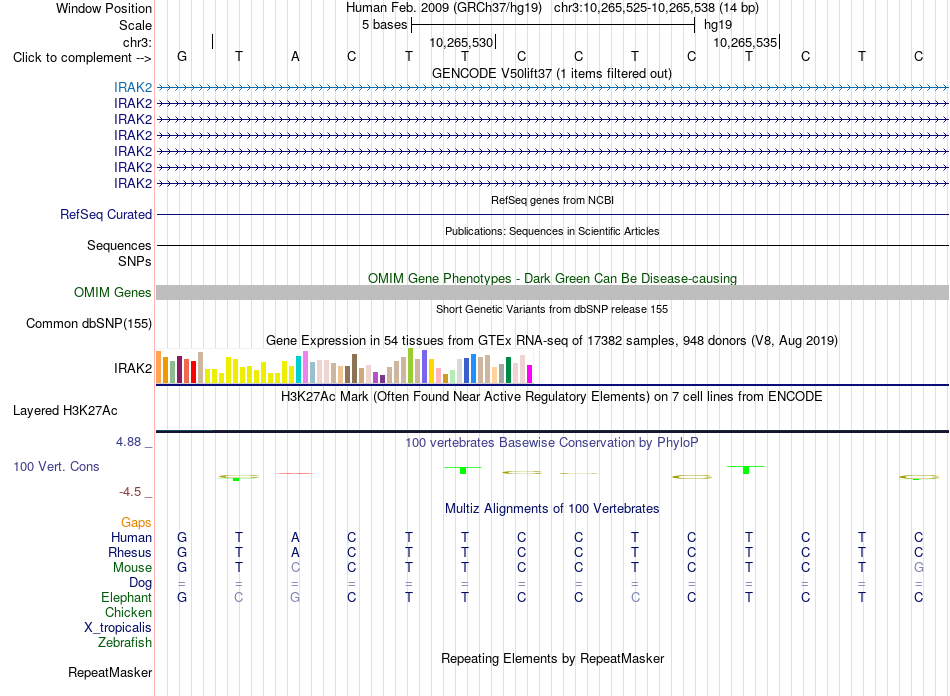Open the Common dbSNP(155) track label

tap(89, 323)
